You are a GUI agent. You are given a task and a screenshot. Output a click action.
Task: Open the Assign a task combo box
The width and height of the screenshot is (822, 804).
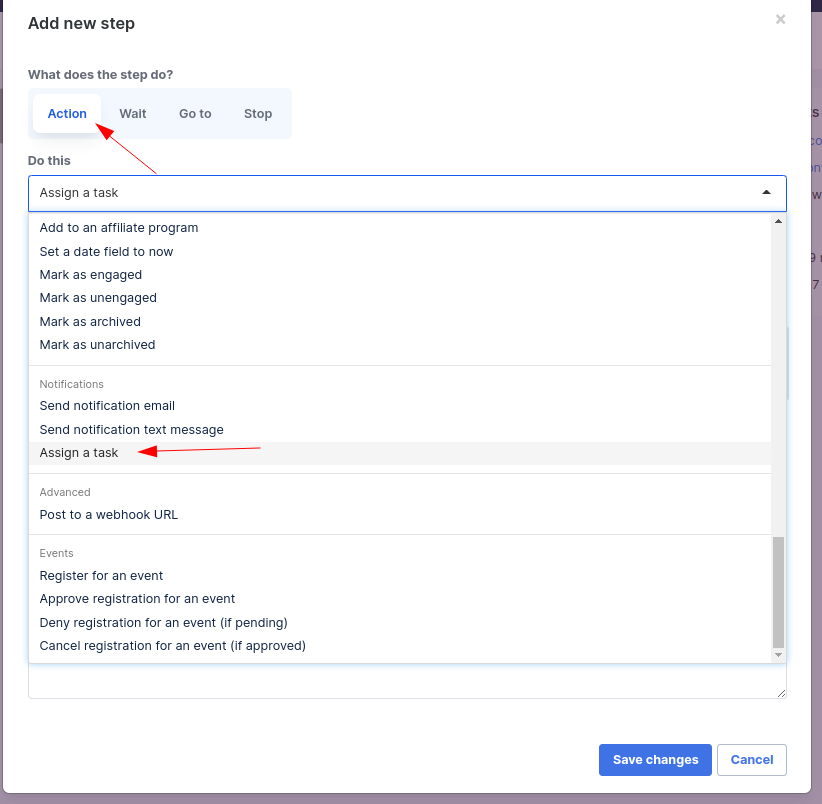click(407, 193)
